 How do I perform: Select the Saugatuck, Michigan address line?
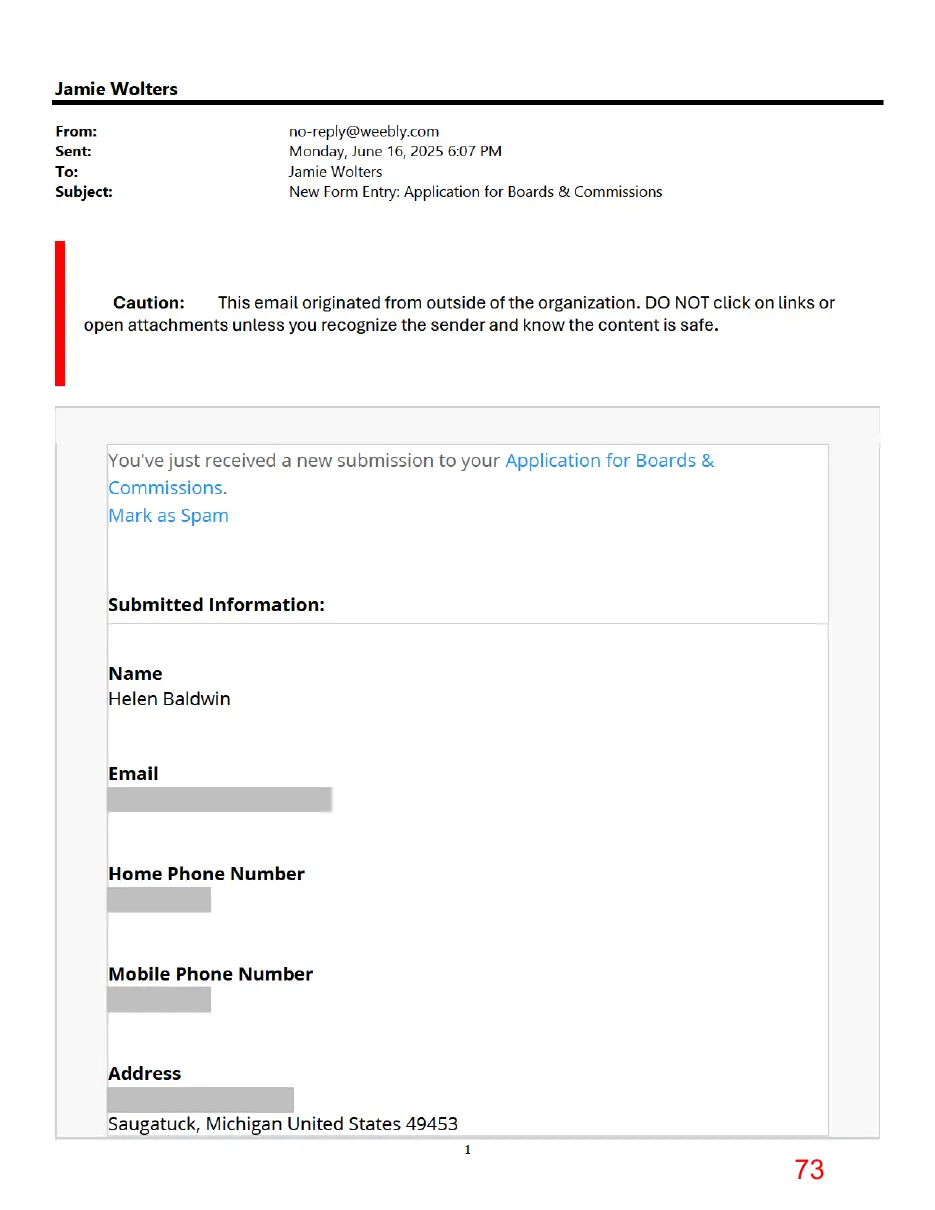[283, 1124]
